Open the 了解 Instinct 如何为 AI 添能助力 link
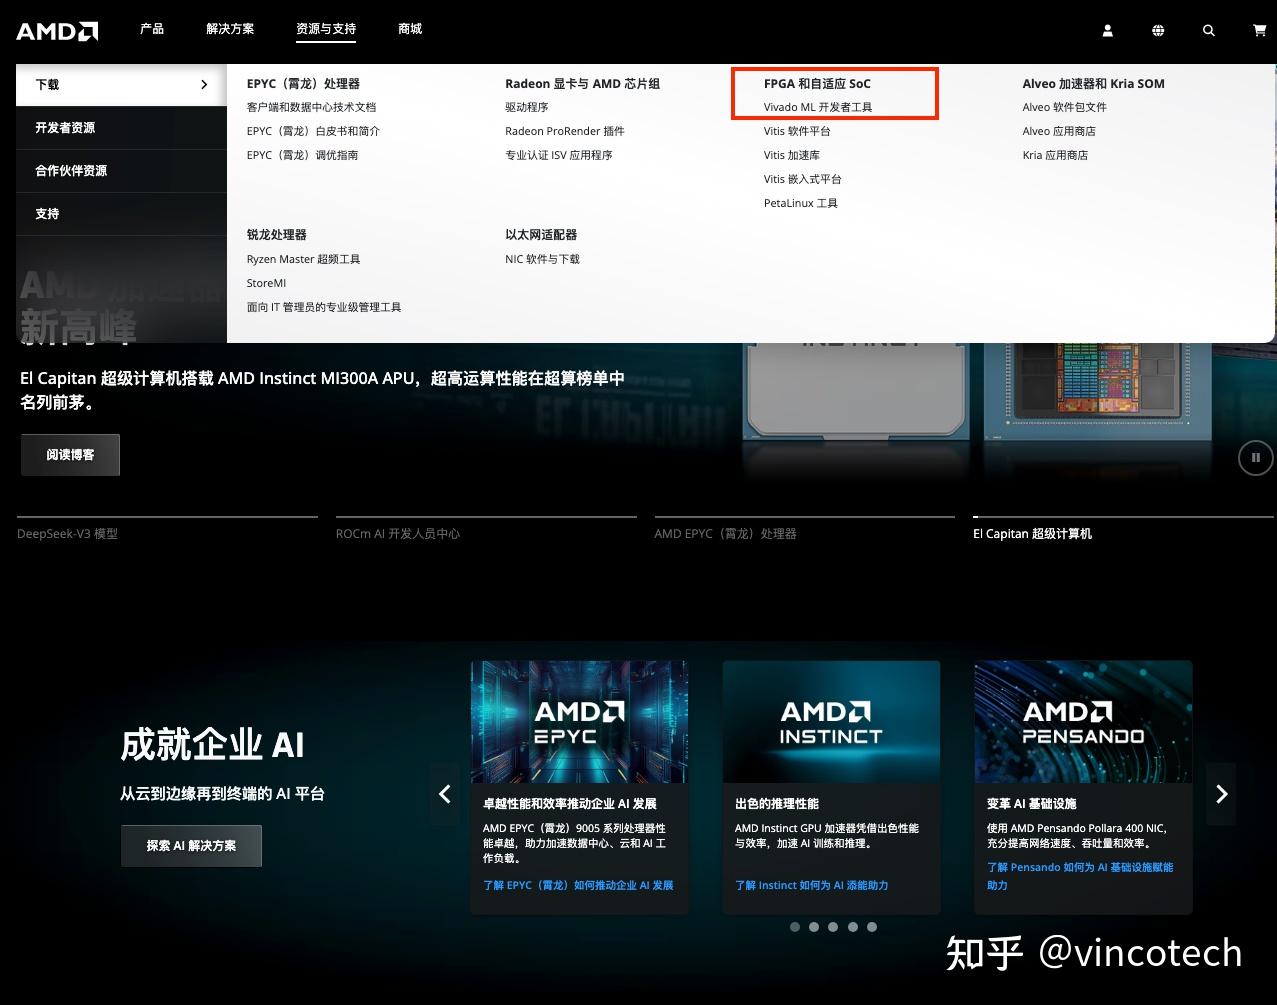The image size is (1277, 1005). click(811, 885)
